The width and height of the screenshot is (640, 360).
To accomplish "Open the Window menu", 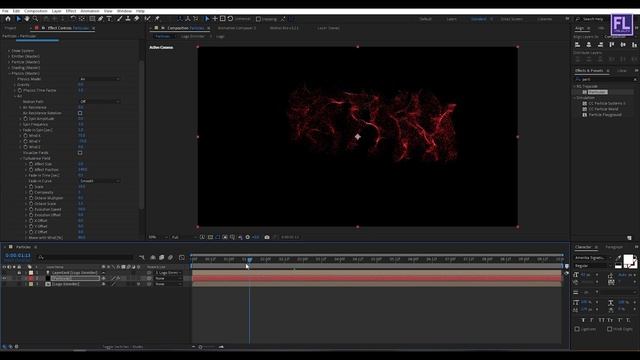I will [124, 11].
